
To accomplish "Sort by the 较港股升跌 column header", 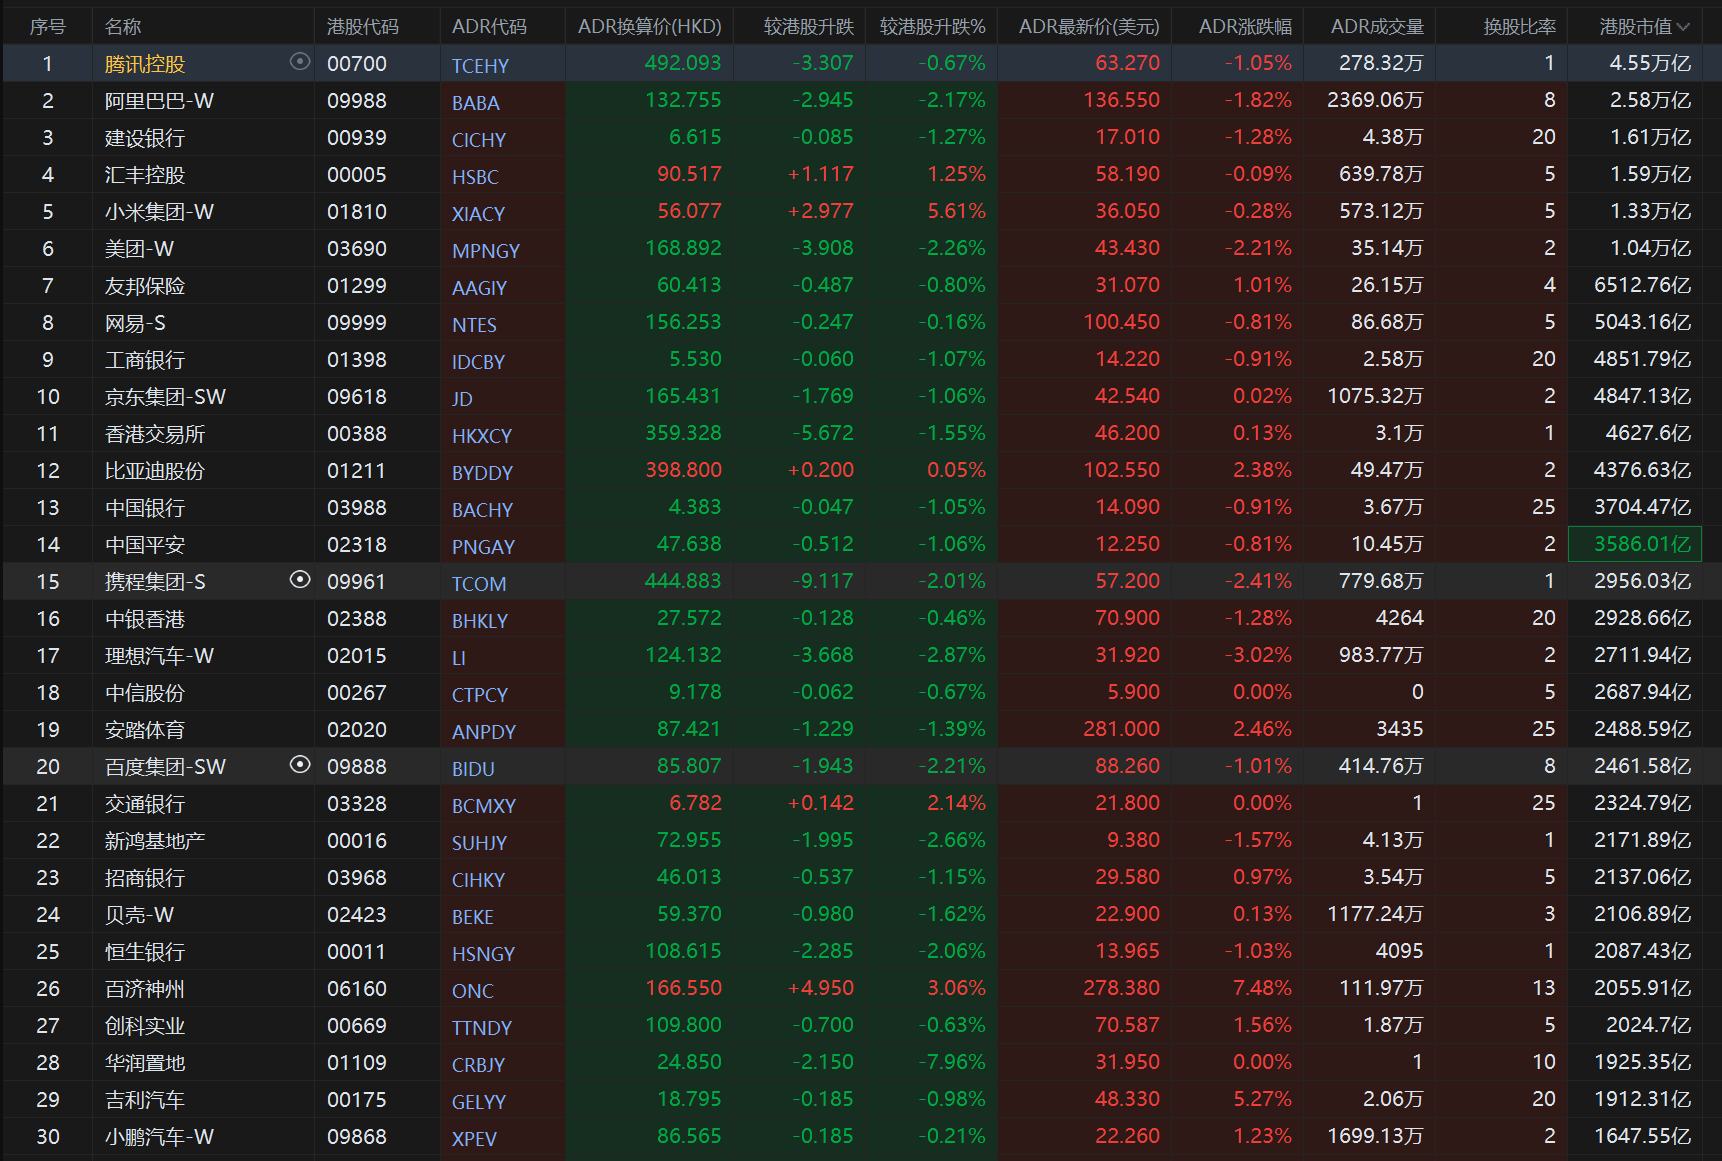I will [x=808, y=27].
